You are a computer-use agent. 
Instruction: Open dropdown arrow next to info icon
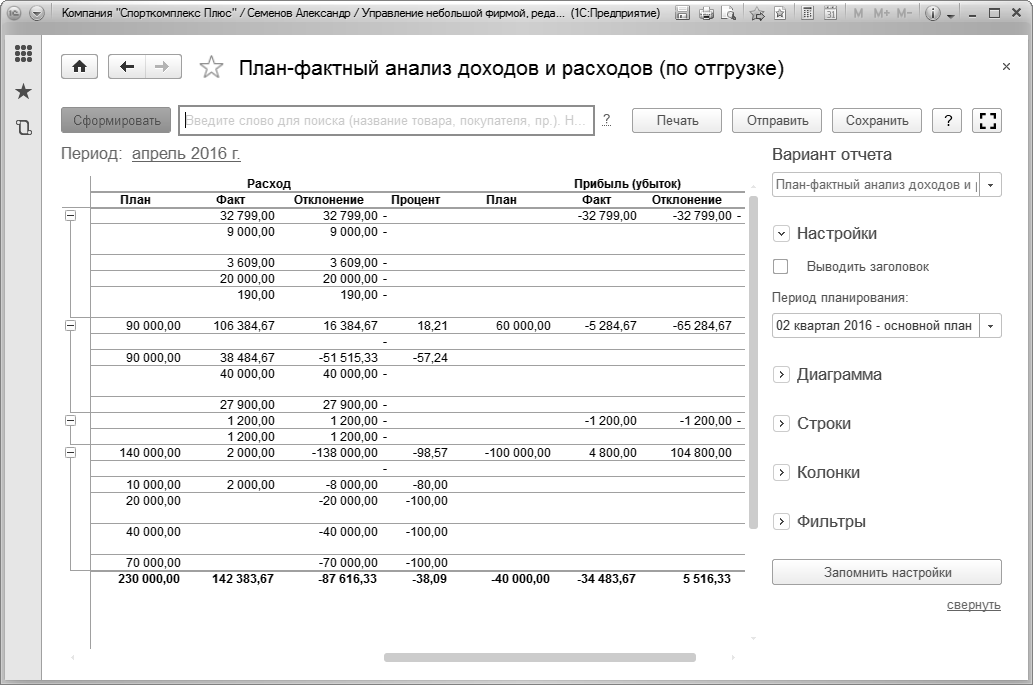951,15
